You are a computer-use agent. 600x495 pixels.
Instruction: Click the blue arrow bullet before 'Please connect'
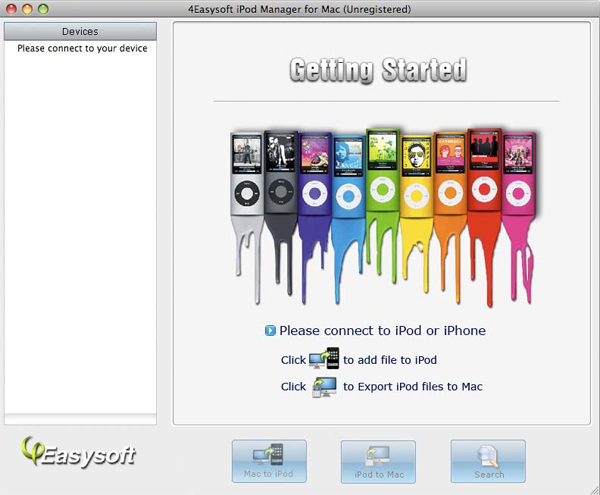pyautogui.click(x=270, y=330)
